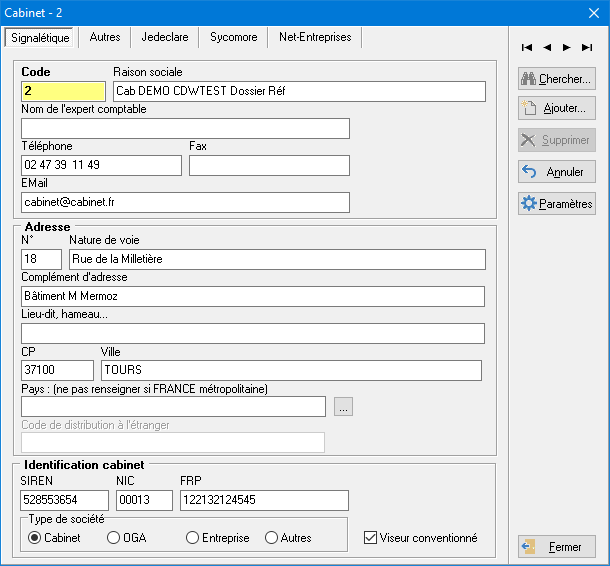
Task: Add a new cabinet with Ajouter
Action: [557, 109]
